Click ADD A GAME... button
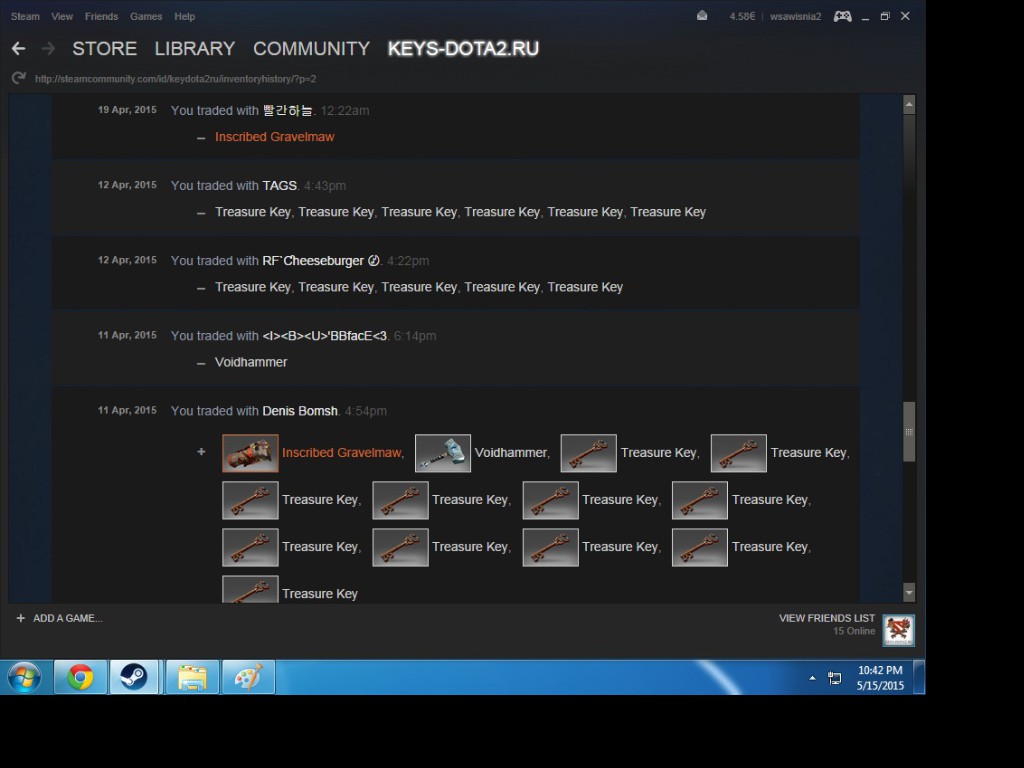1024x768 pixels. (59, 618)
